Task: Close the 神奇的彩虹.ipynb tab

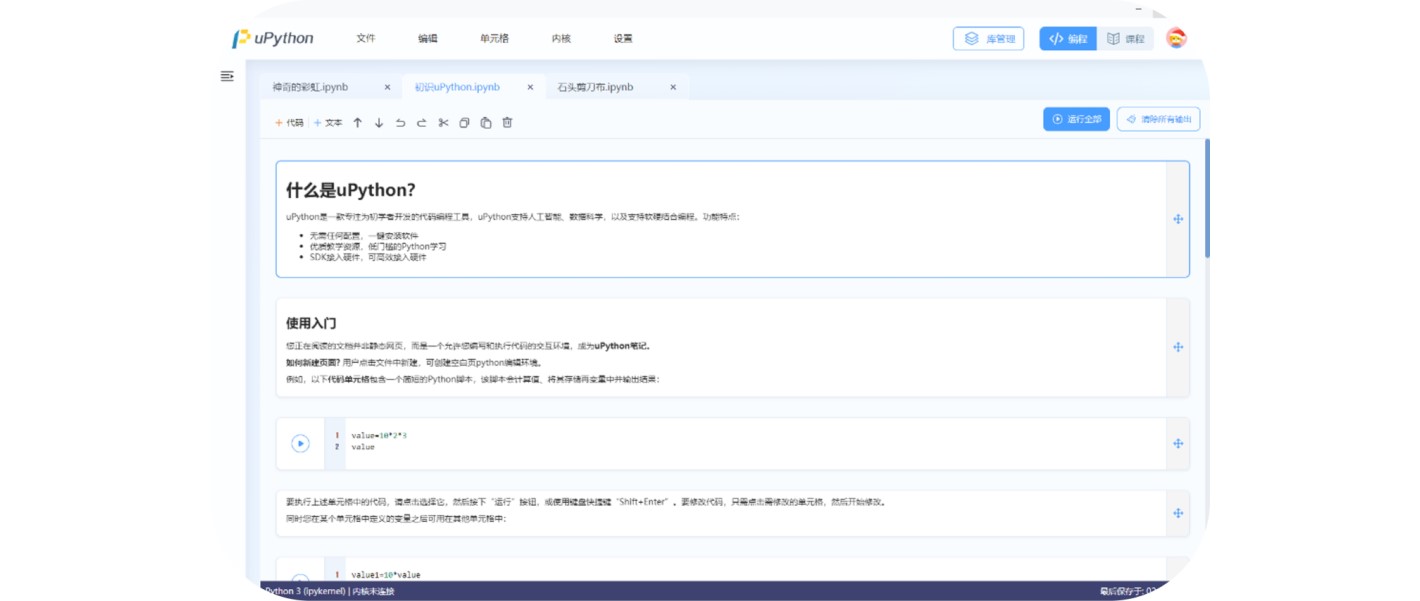Action: click(x=387, y=87)
